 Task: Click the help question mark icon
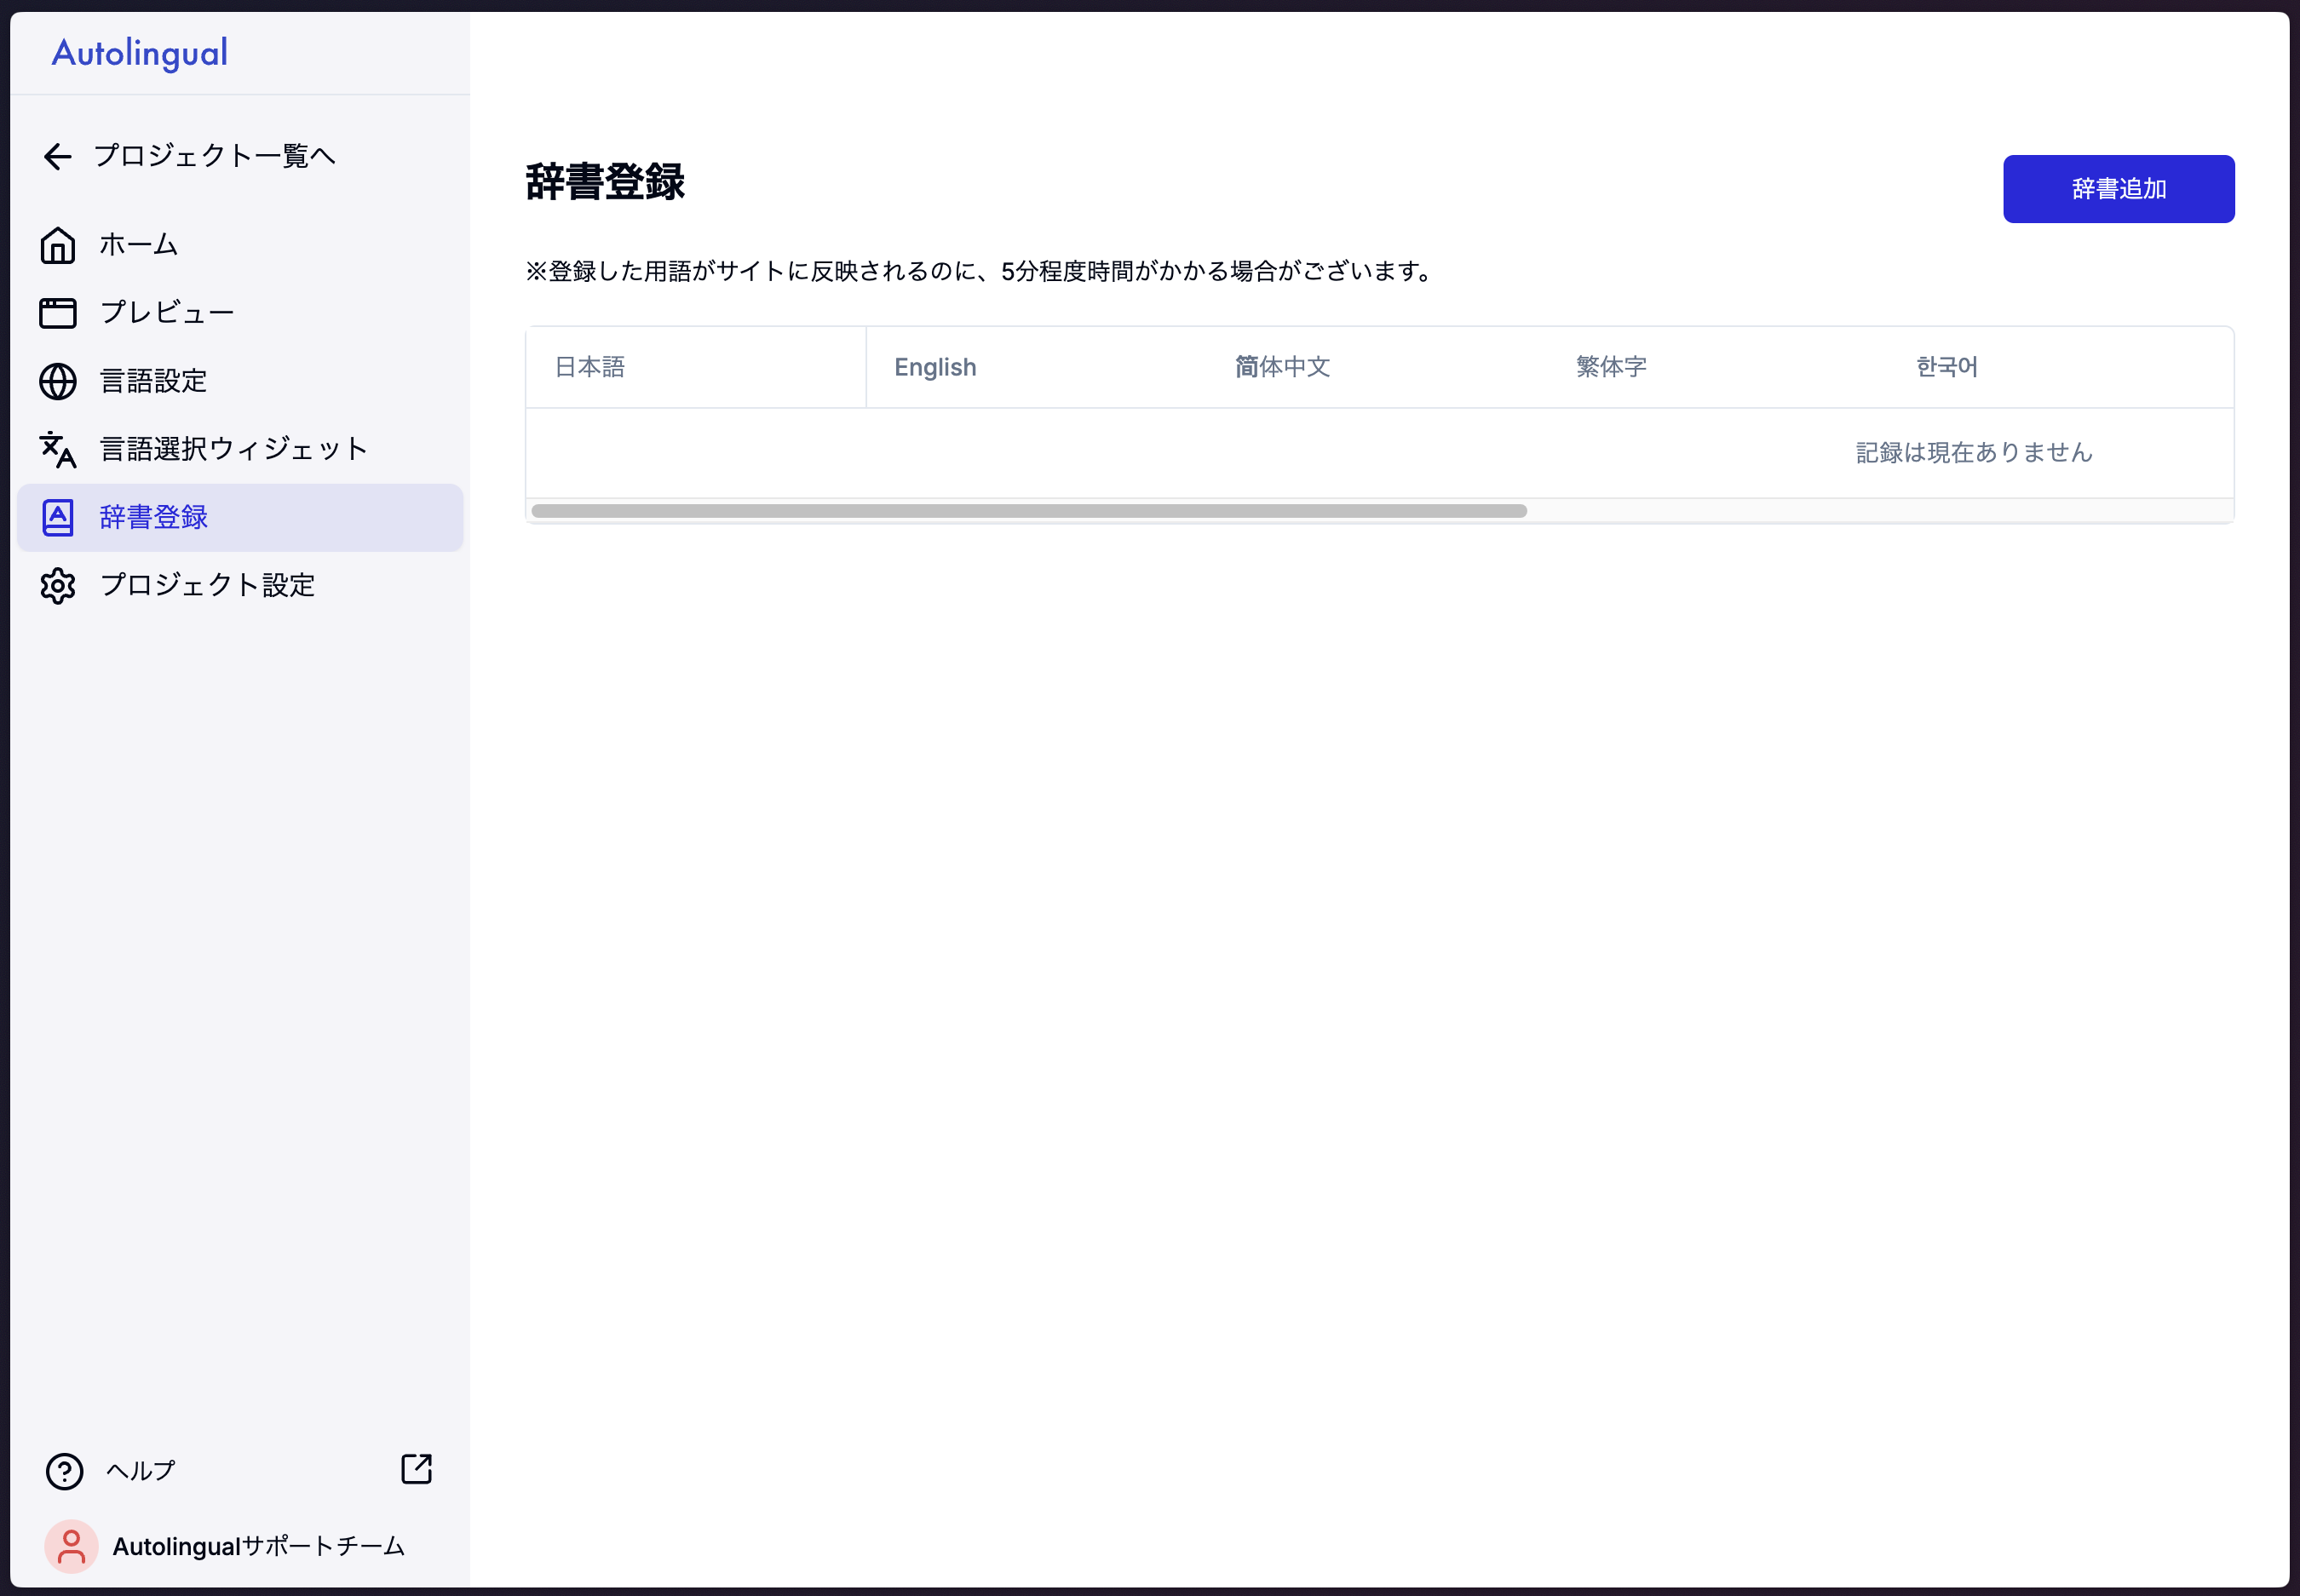[x=65, y=1470]
